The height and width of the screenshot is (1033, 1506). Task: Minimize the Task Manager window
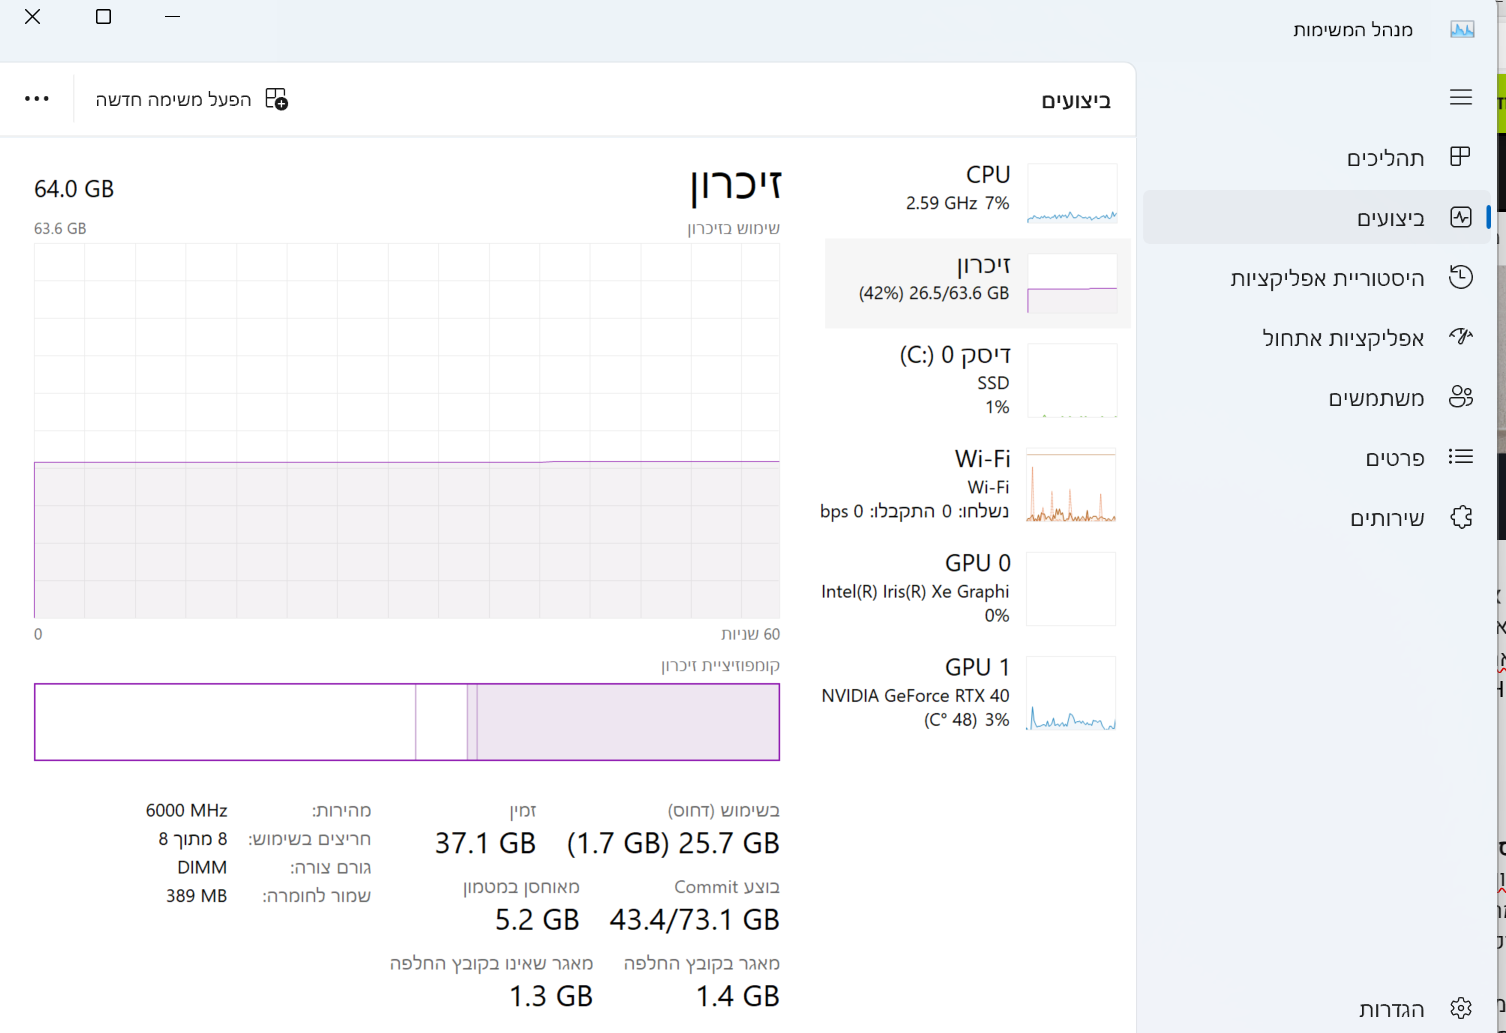[x=172, y=17]
